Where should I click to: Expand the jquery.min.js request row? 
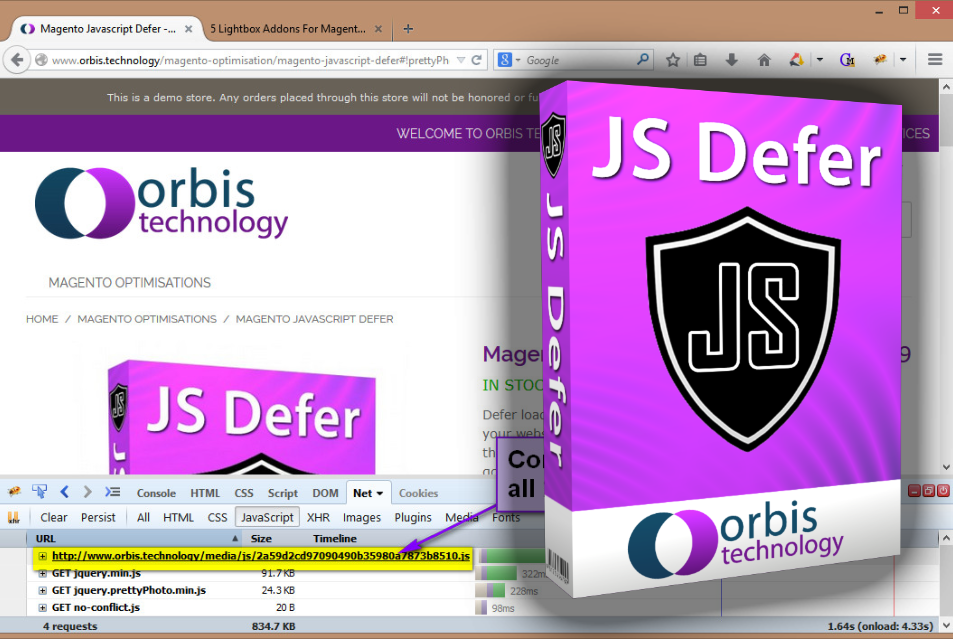pyautogui.click(x=43, y=573)
